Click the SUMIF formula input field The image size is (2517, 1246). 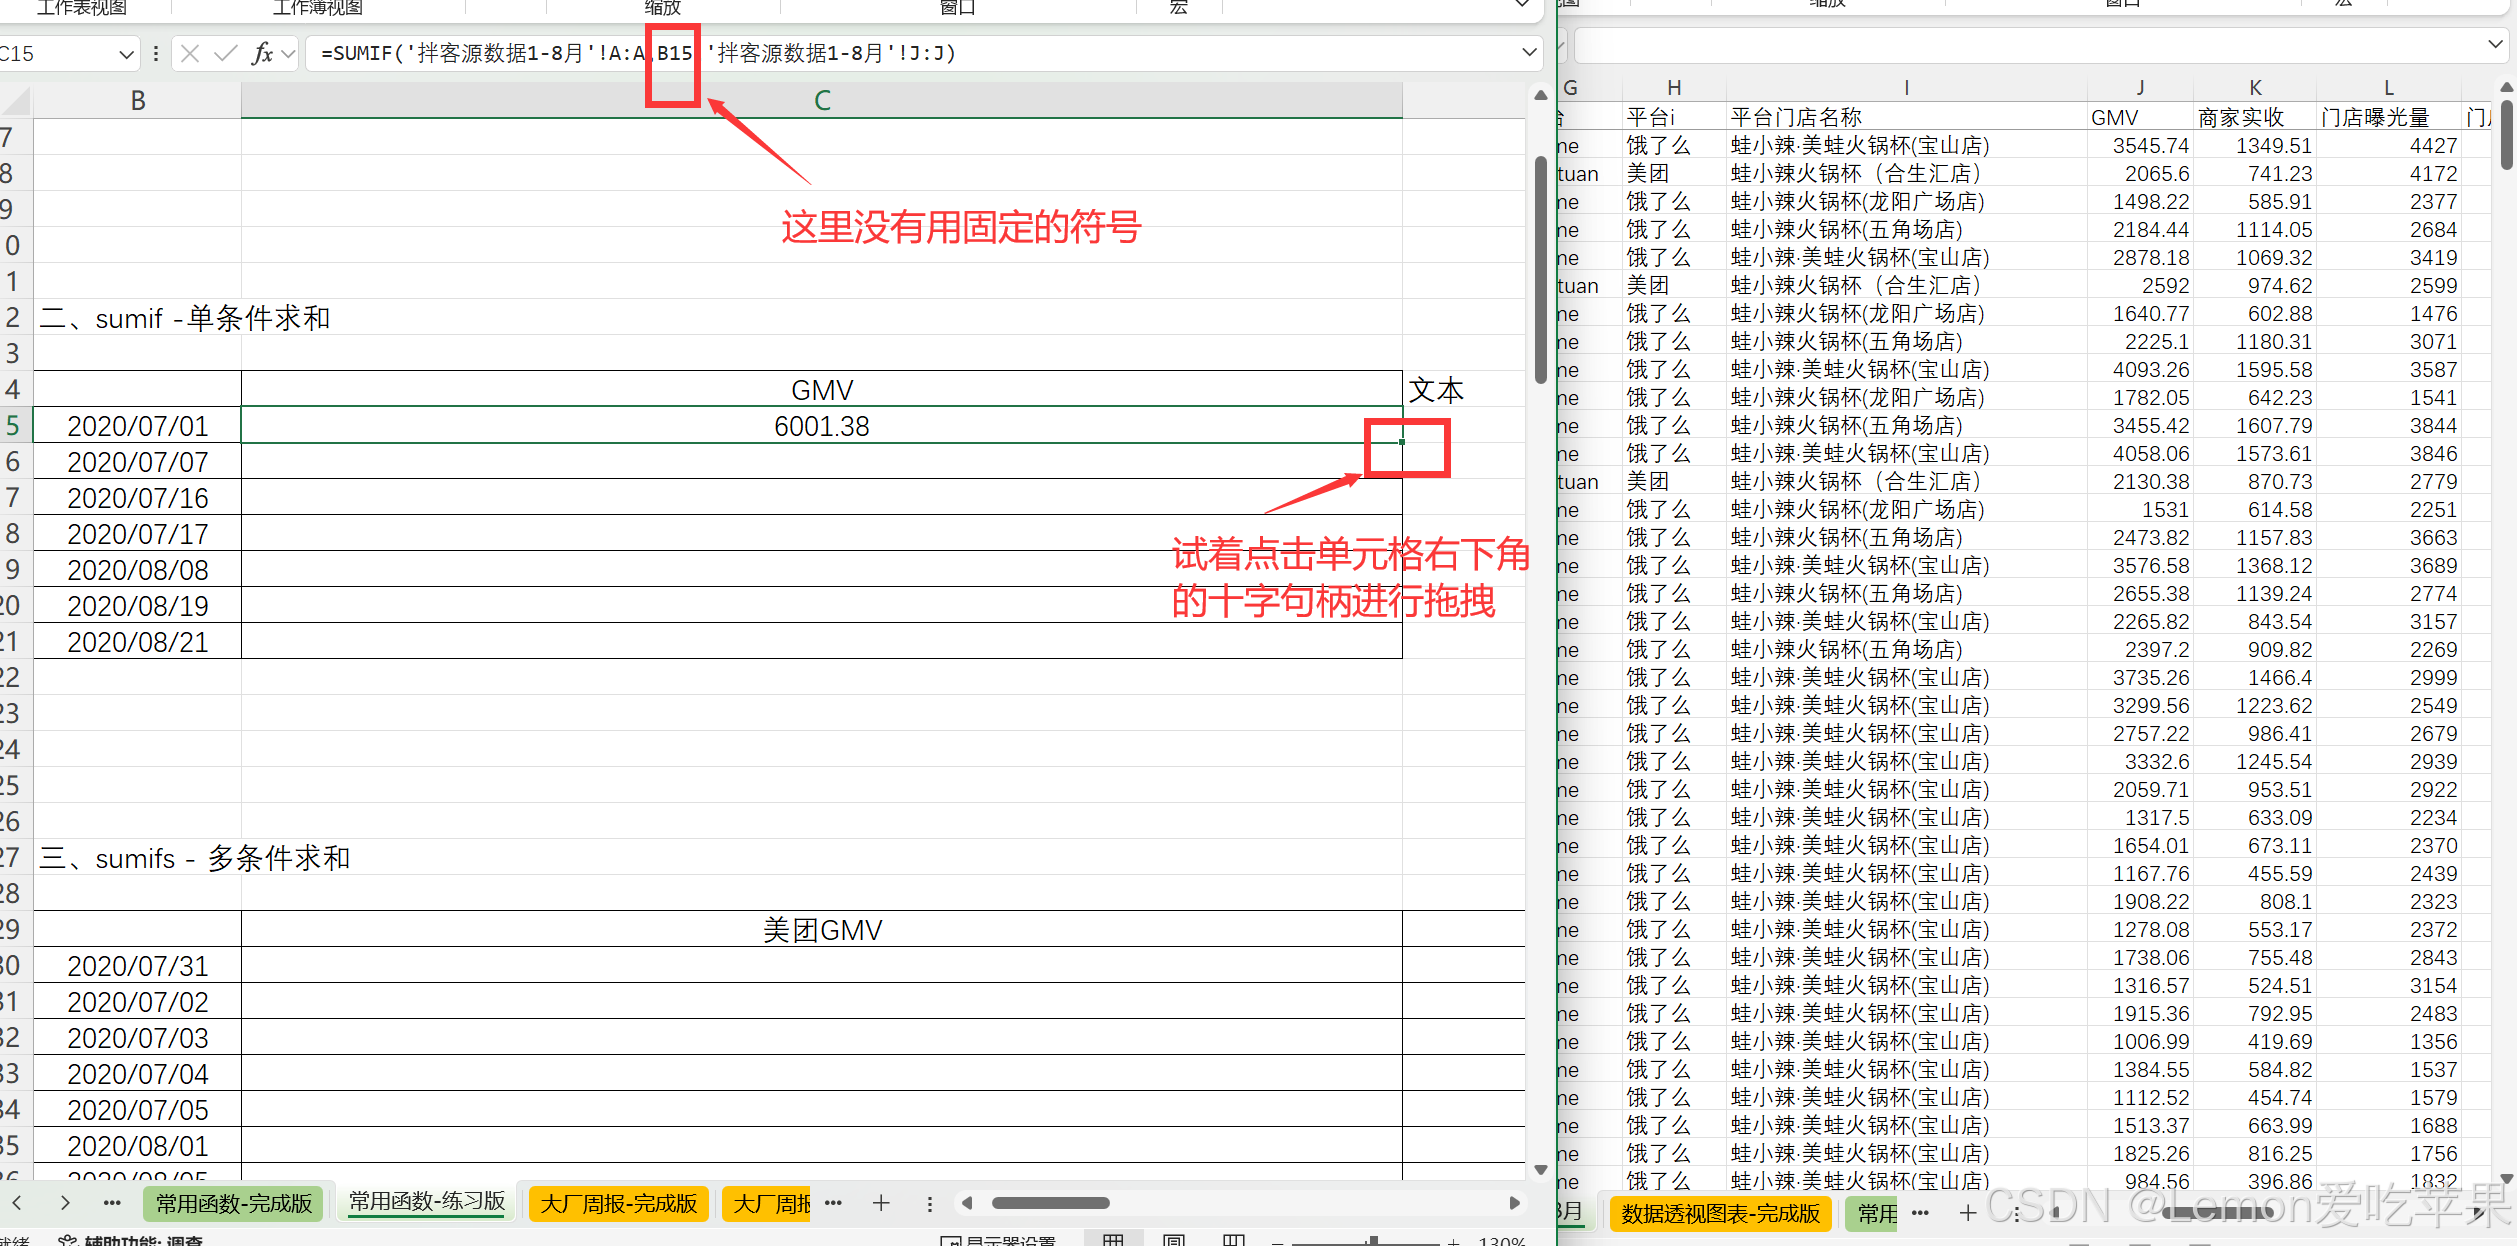(910, 53)
